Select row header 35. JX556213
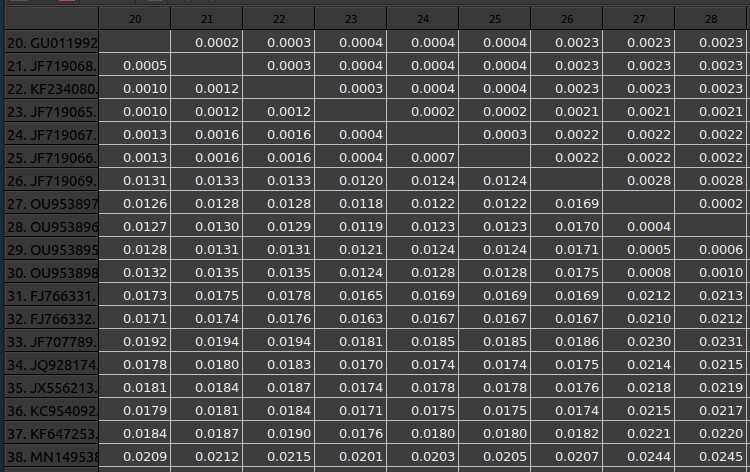Viewport: 750px width, 472px height. click(52, 387)
